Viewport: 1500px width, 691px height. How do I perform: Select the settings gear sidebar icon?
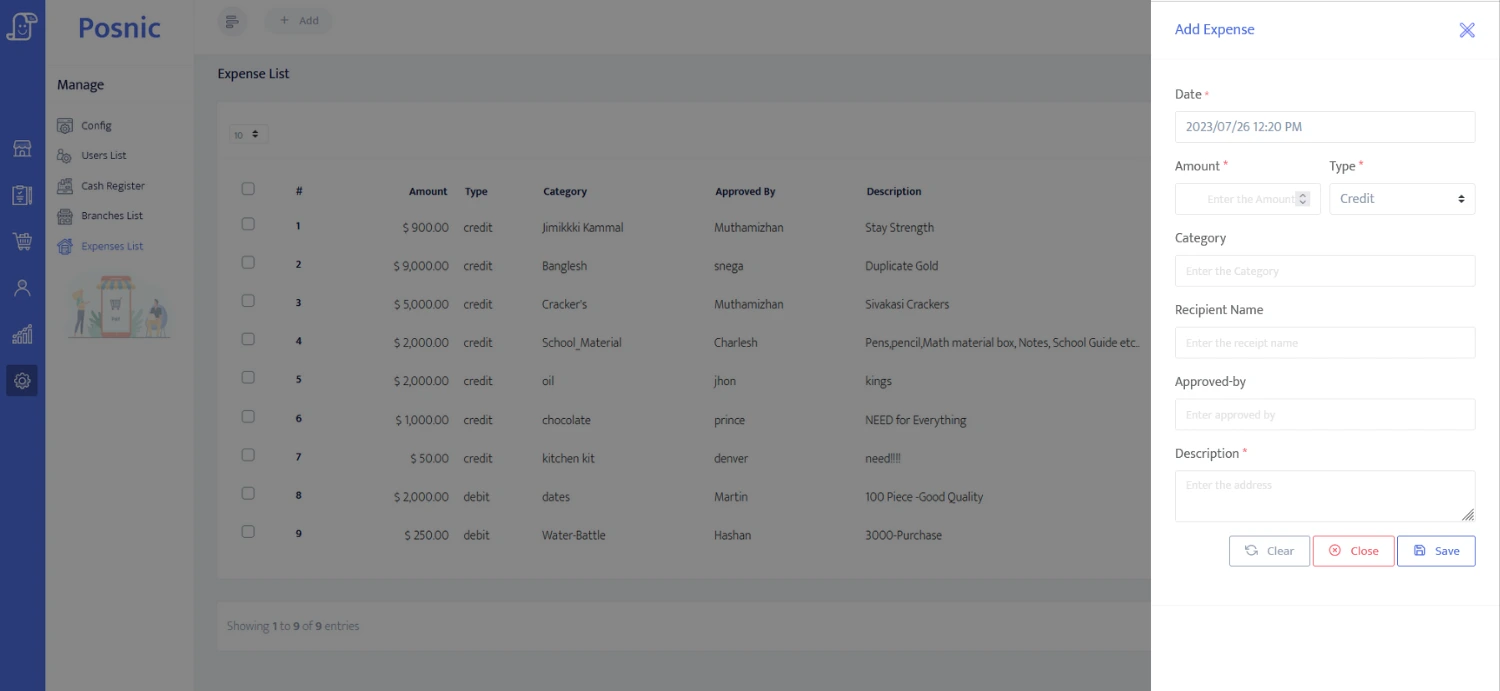(22, 380)
